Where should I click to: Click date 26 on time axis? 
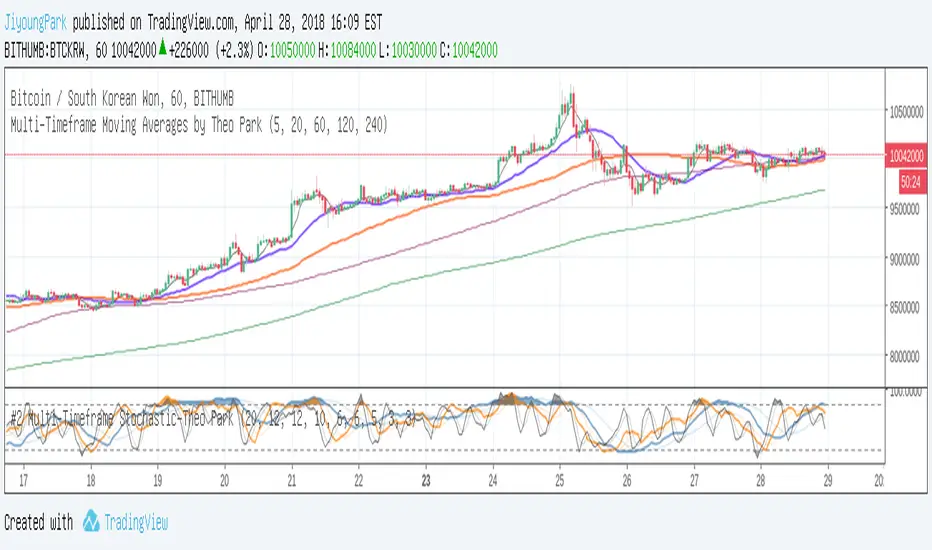(627, 480)
